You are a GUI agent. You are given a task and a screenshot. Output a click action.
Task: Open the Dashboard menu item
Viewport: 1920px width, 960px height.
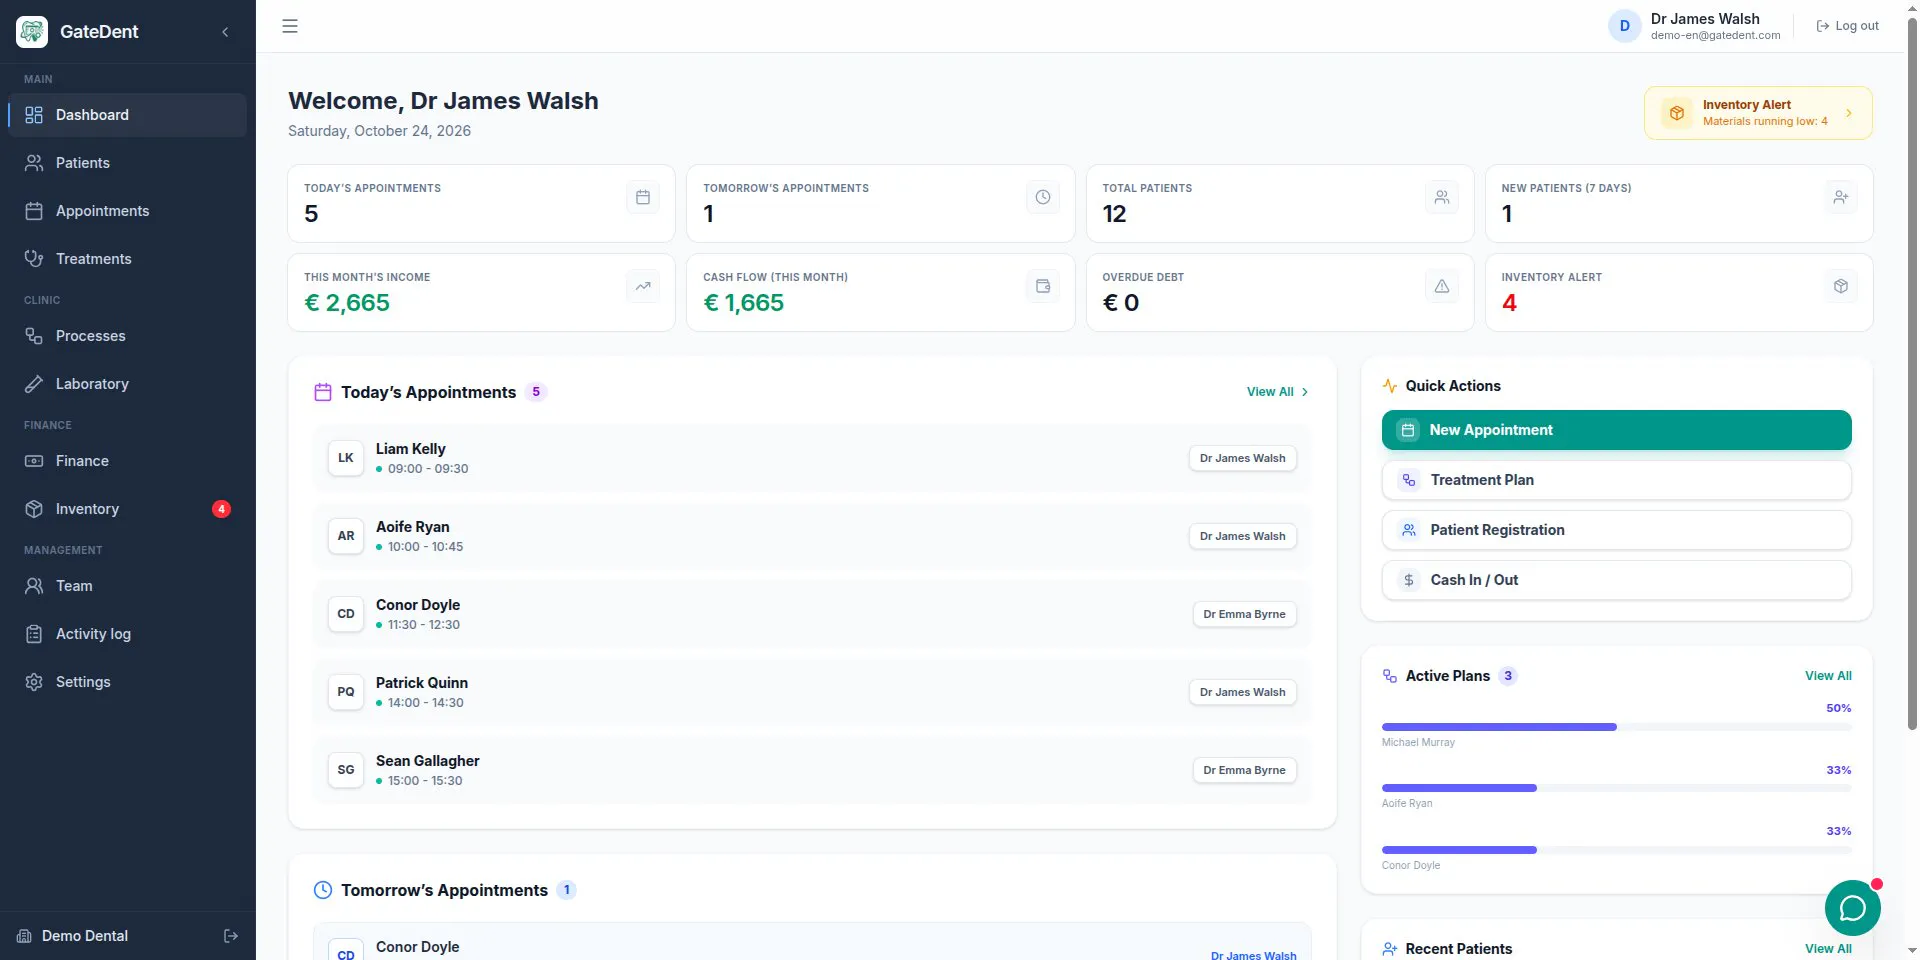(x=127, y=115)
